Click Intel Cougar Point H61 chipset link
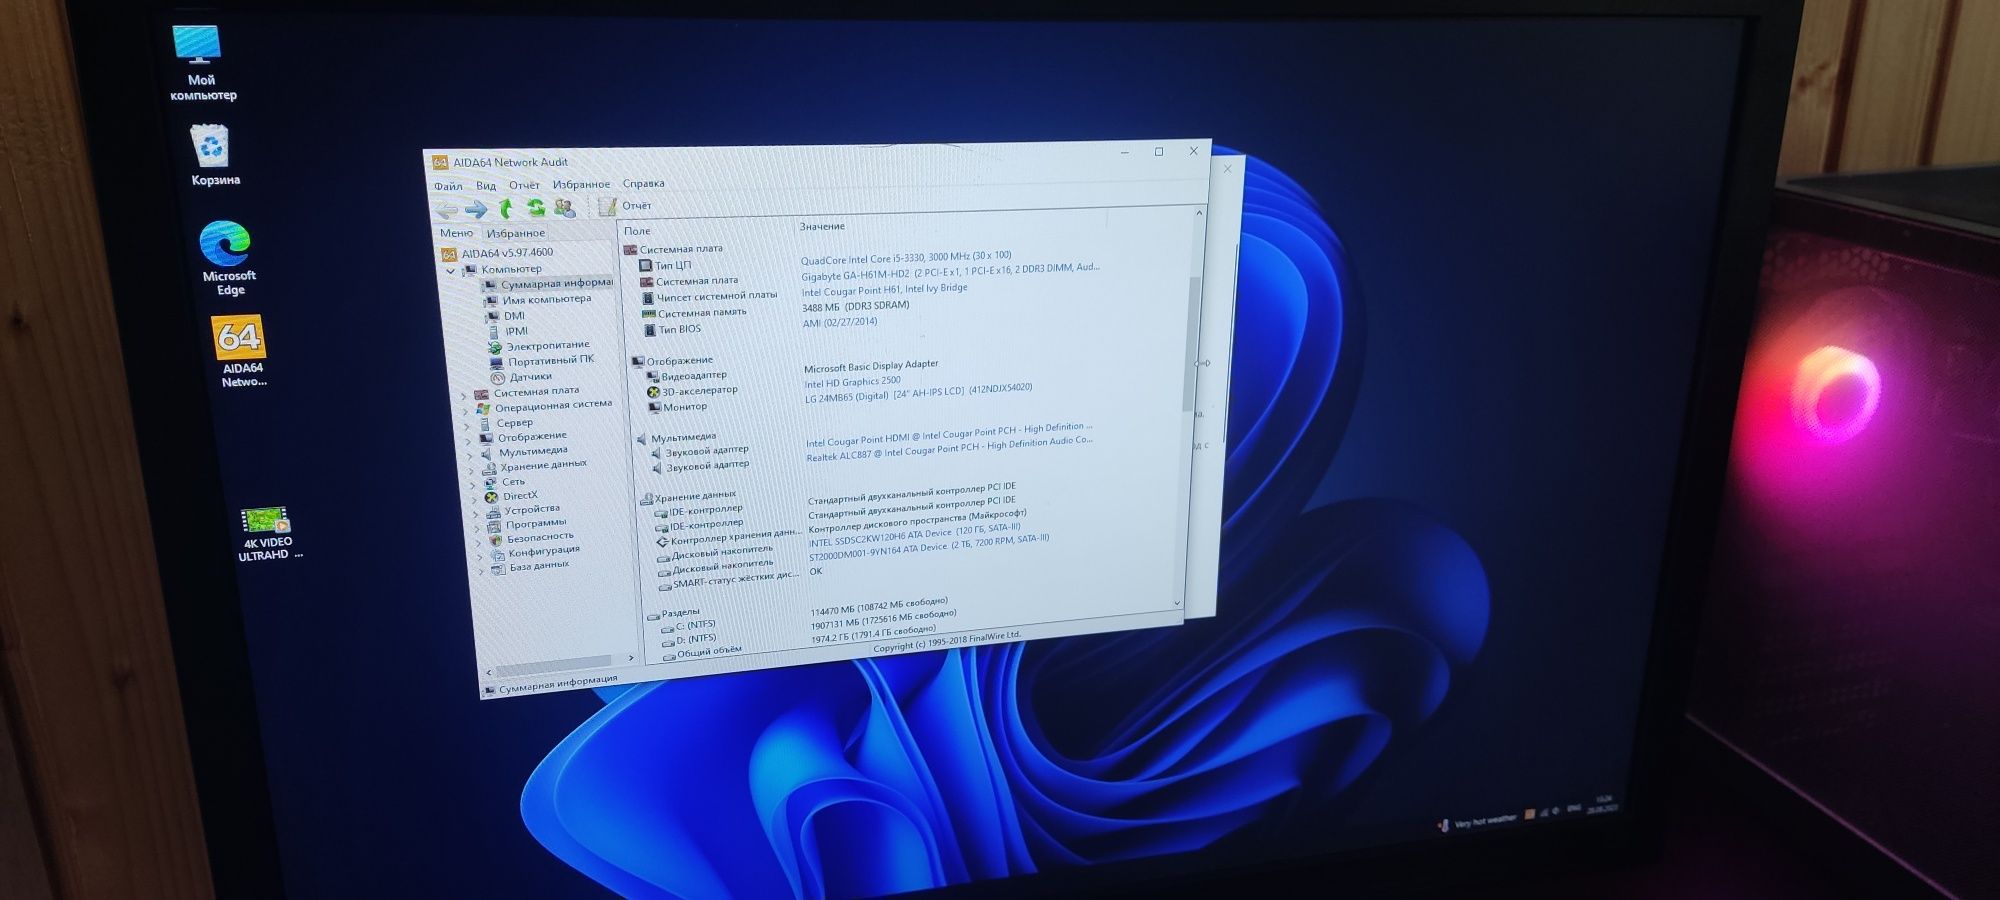 pos(884,290)
